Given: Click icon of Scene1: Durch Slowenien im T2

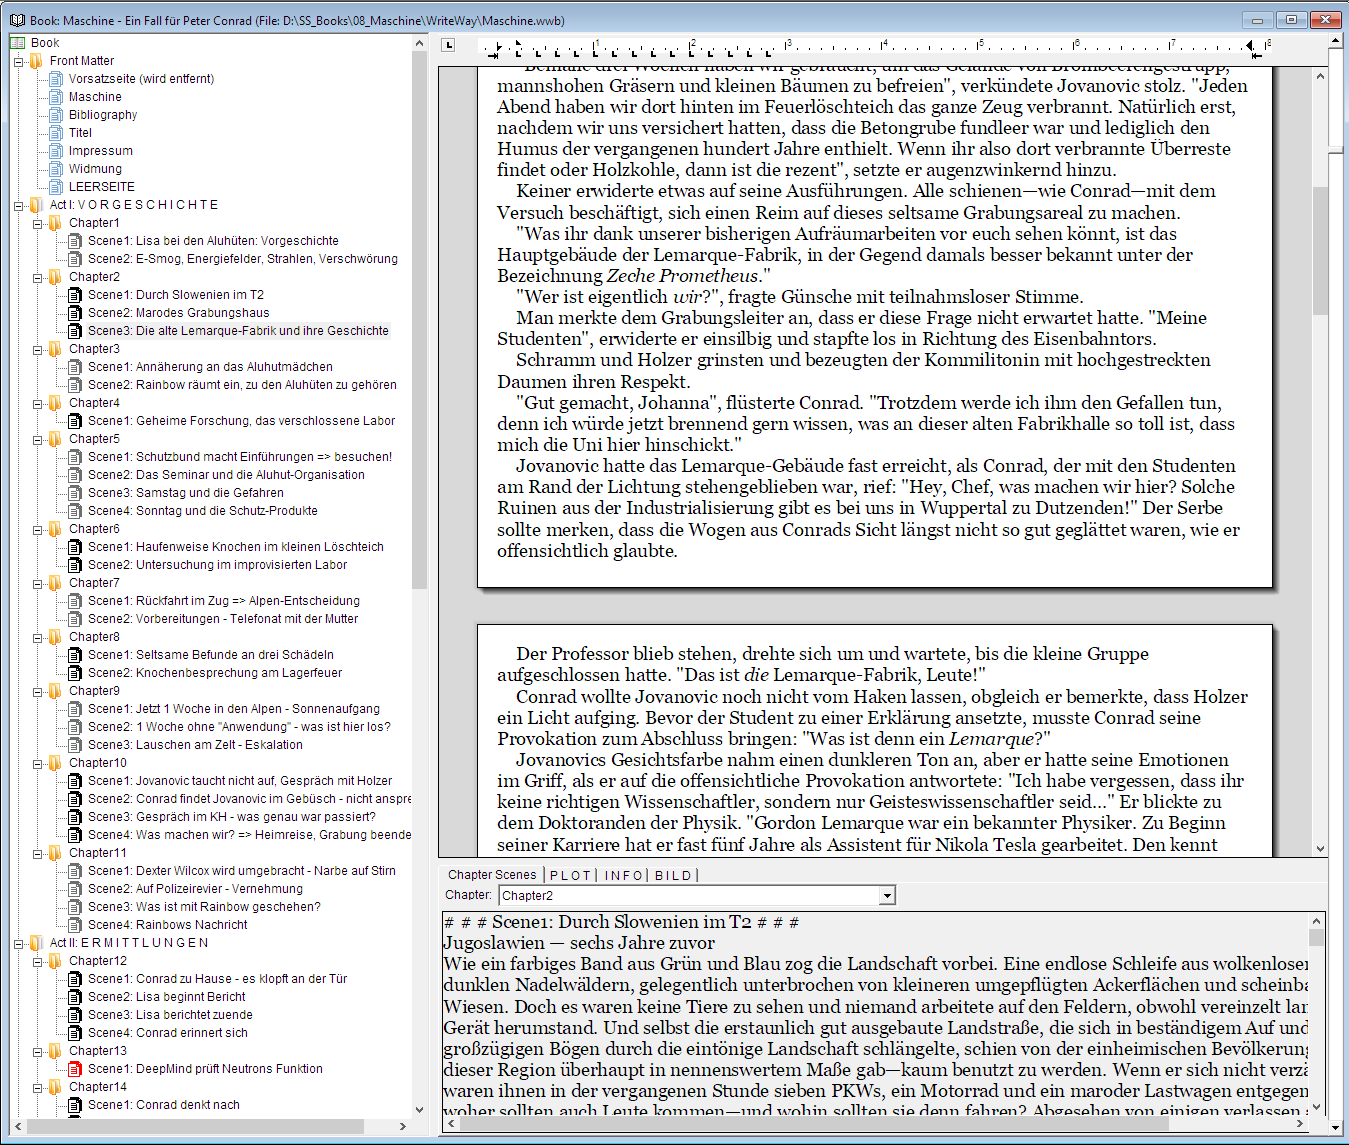Looking at the screenshot, I should point(75,295).
